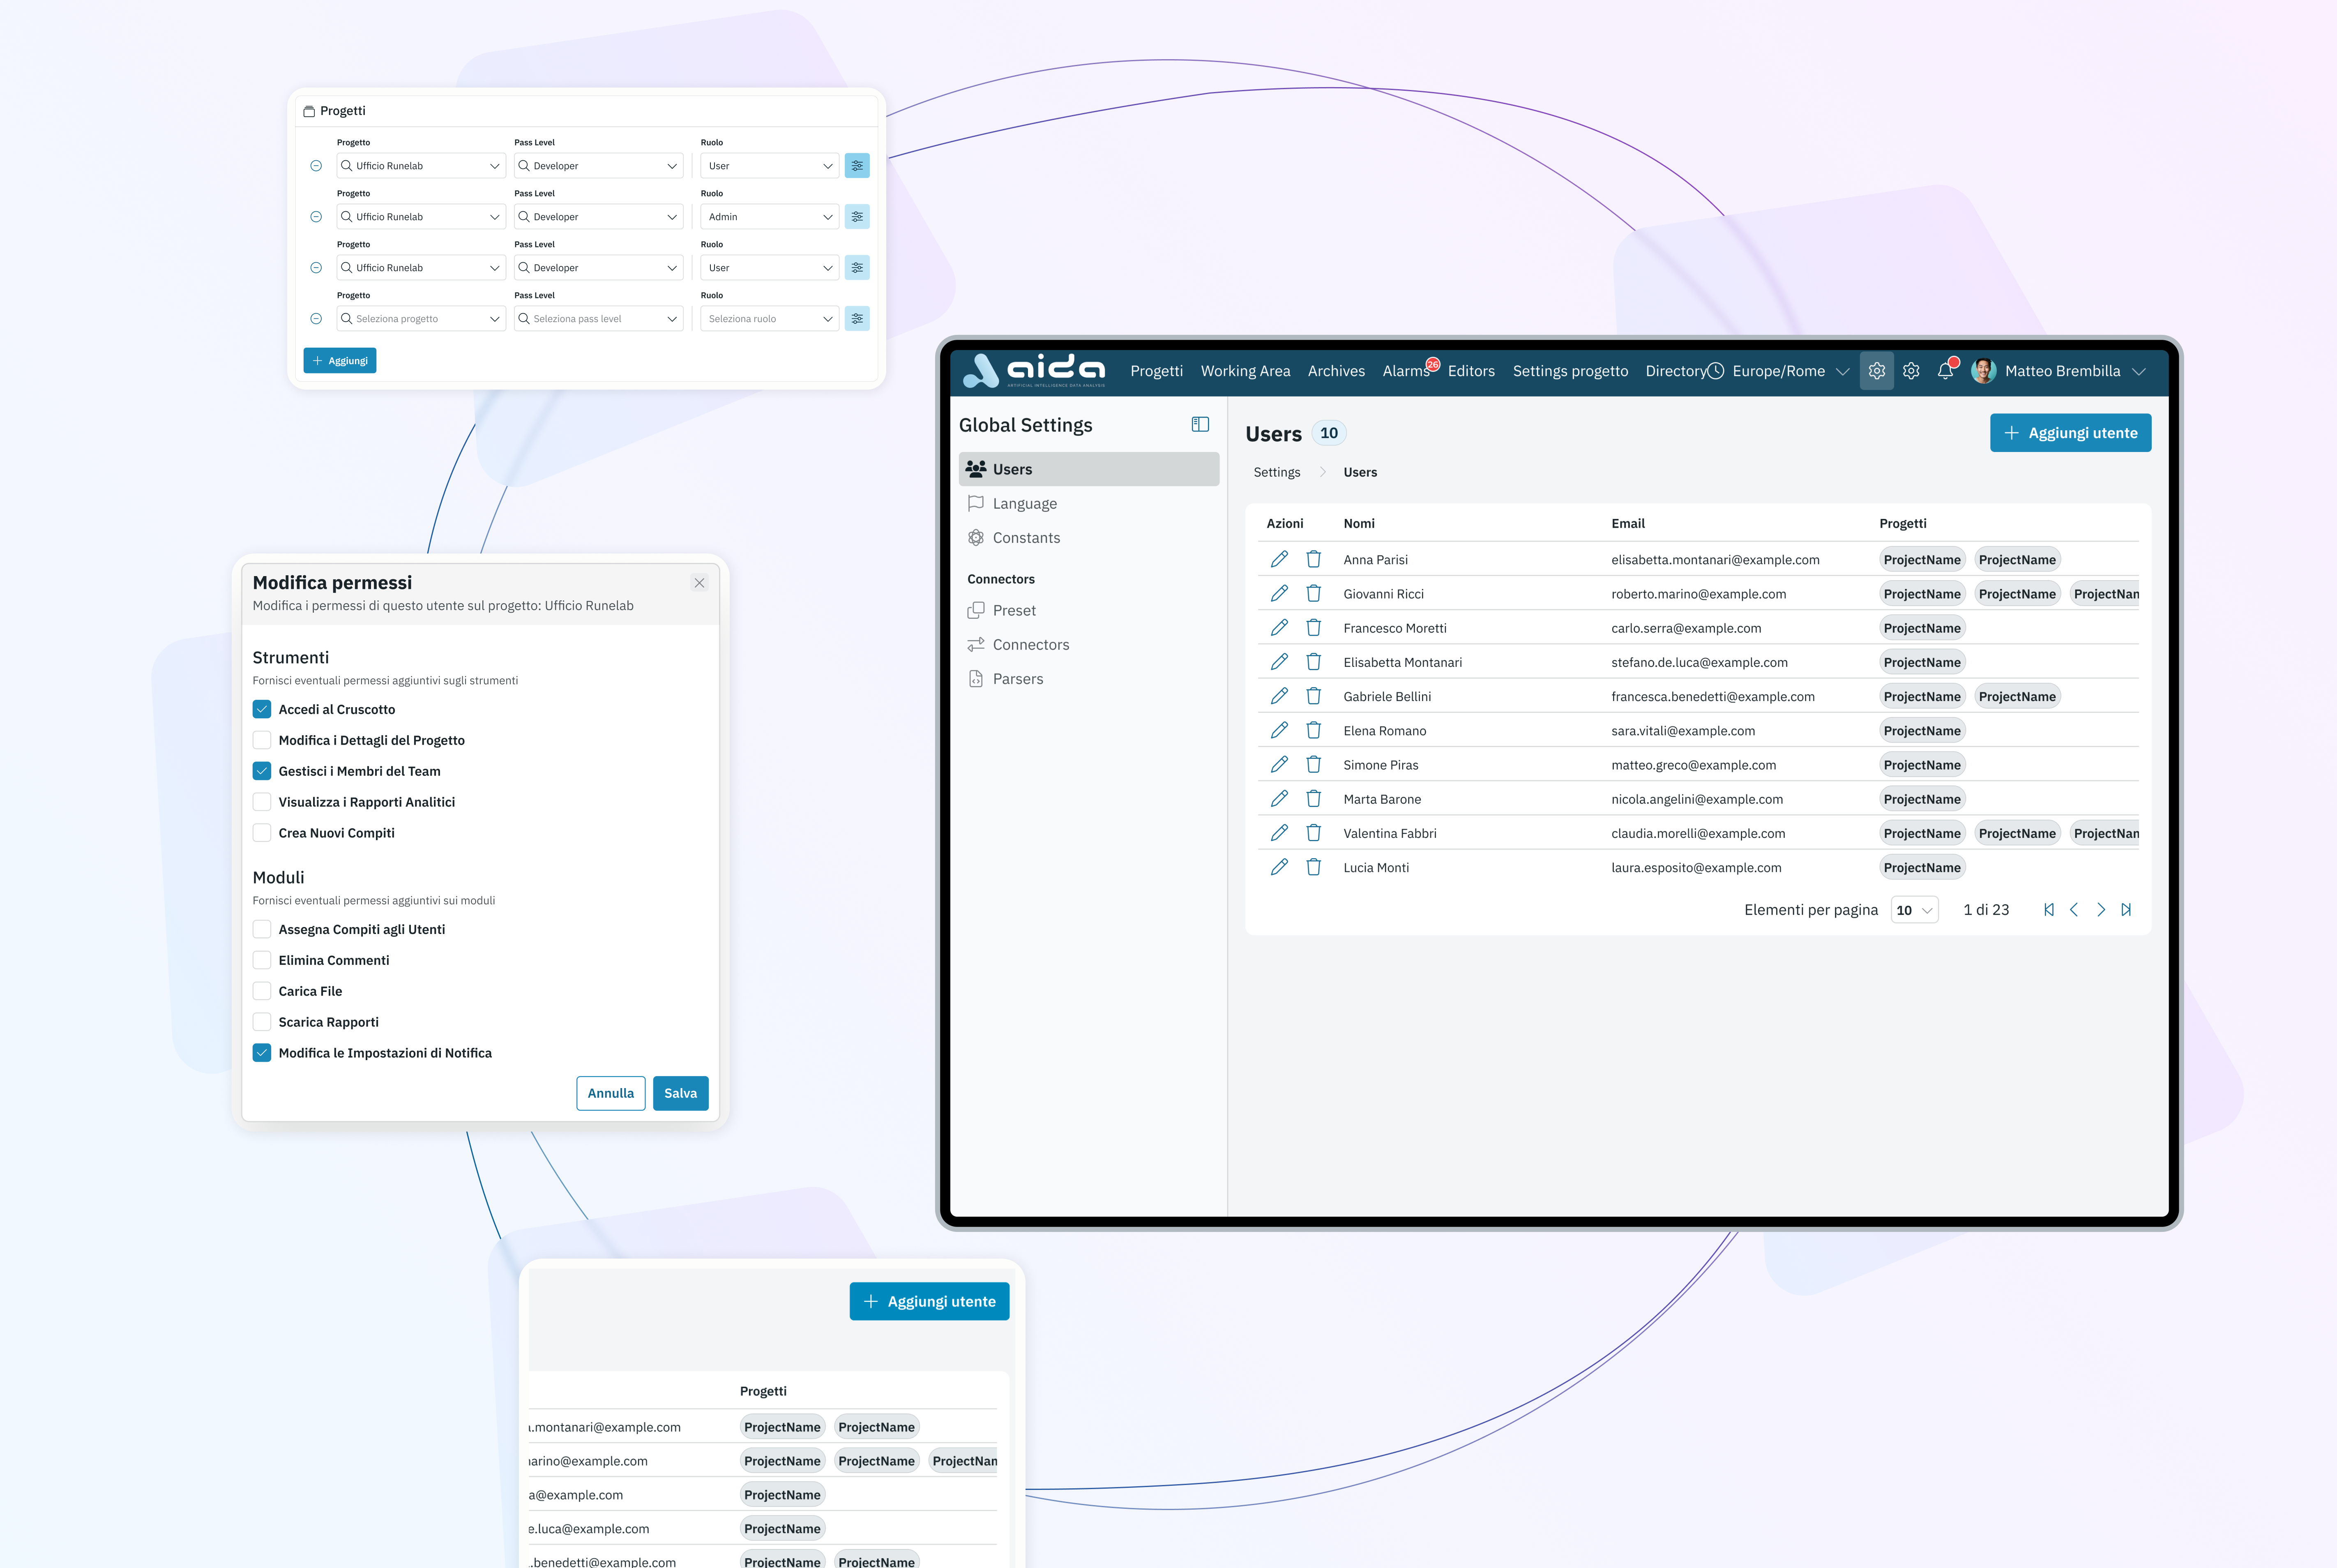
Task: Click Salva in Modifica permessi dialog
Action: coord(681,1093)
